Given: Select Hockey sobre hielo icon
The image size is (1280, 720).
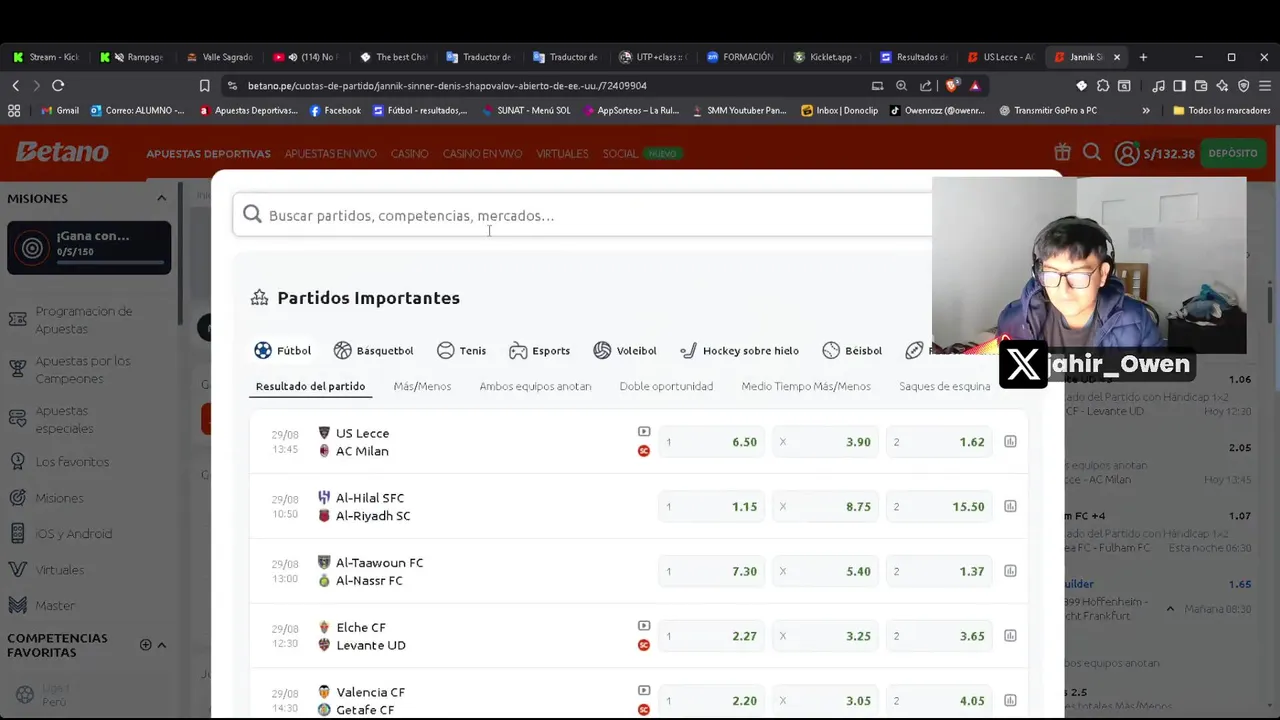Looking at the screenshot, I should (688, 350).
